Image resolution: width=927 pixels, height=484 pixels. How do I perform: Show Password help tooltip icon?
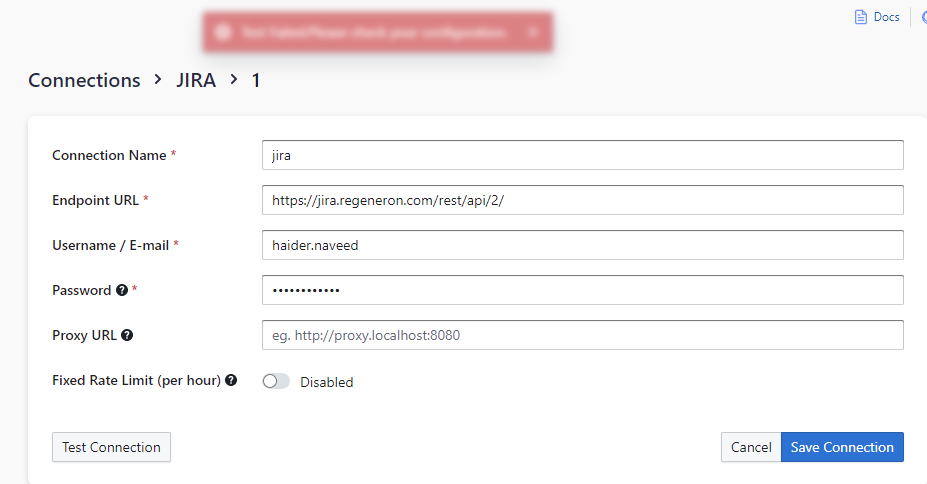(122, 290)
